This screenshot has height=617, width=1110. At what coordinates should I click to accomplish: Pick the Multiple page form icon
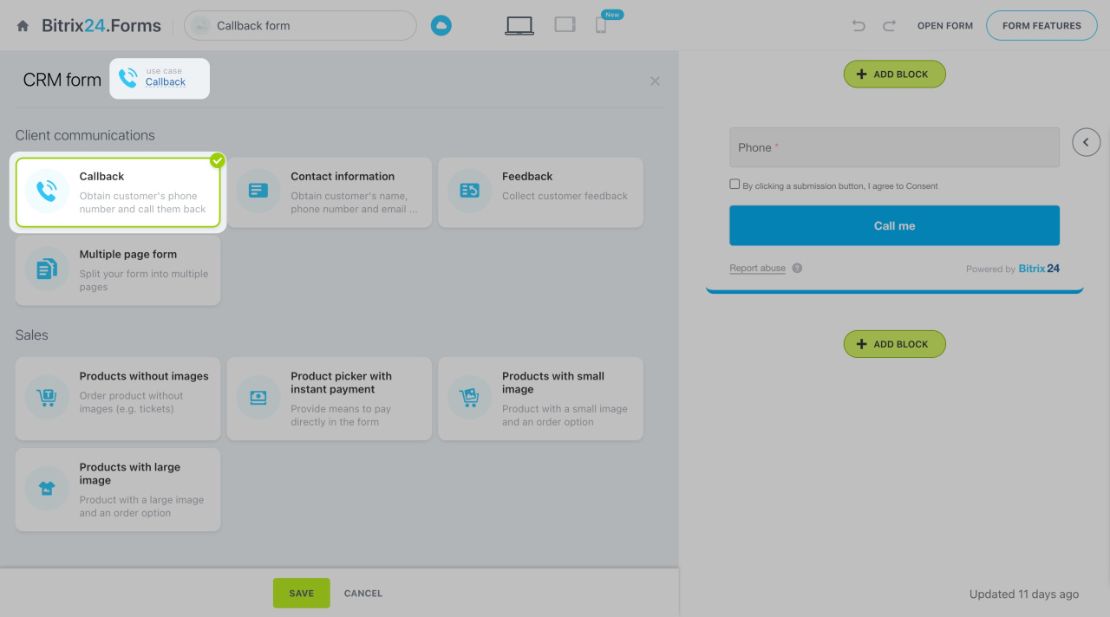47,269
